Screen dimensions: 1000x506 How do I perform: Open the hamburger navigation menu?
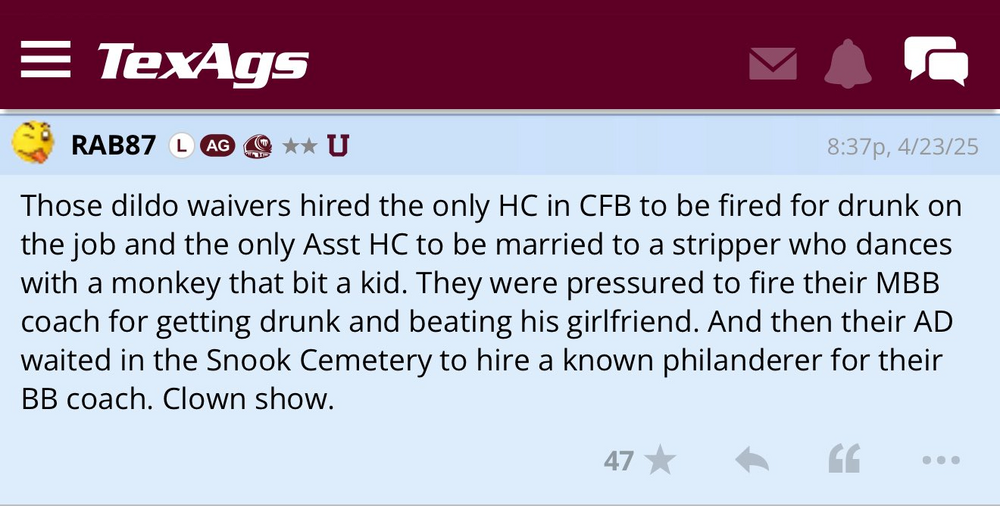click(x=46, y=61)
